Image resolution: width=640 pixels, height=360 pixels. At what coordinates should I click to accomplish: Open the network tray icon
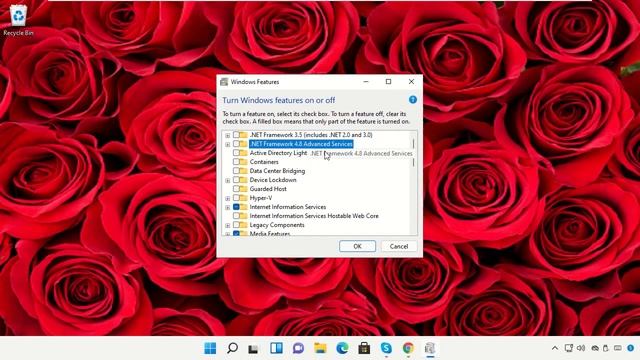(x=569, y=348)
